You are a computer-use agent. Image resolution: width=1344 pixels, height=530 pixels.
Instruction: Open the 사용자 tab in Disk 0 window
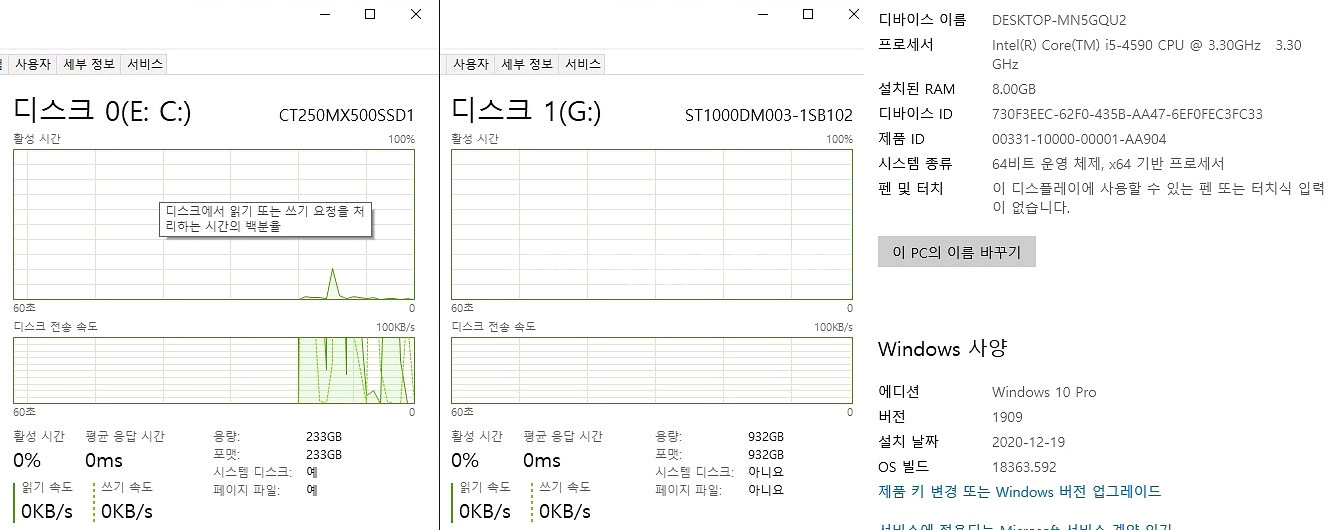point(32,64)
